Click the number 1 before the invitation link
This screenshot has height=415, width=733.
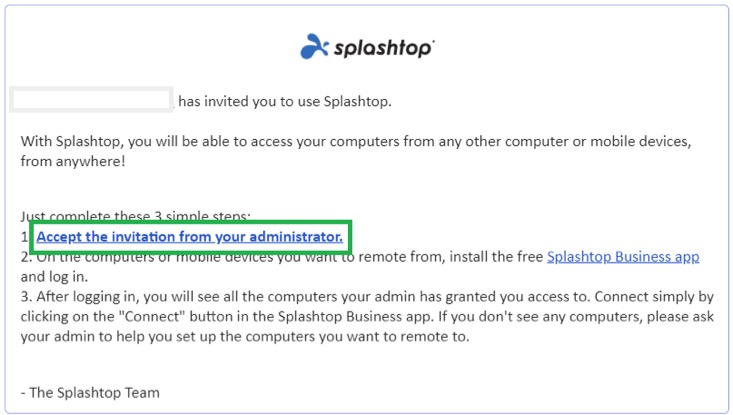(x=24, y=237)
